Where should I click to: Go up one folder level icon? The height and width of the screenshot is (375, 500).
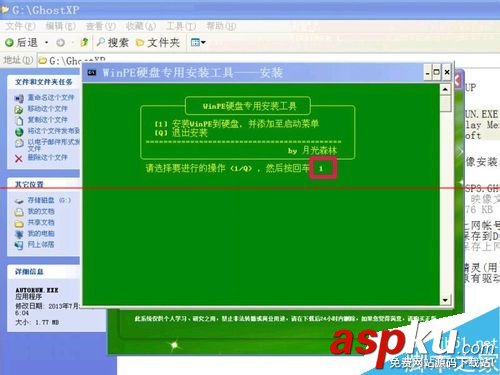pos(84,42)
